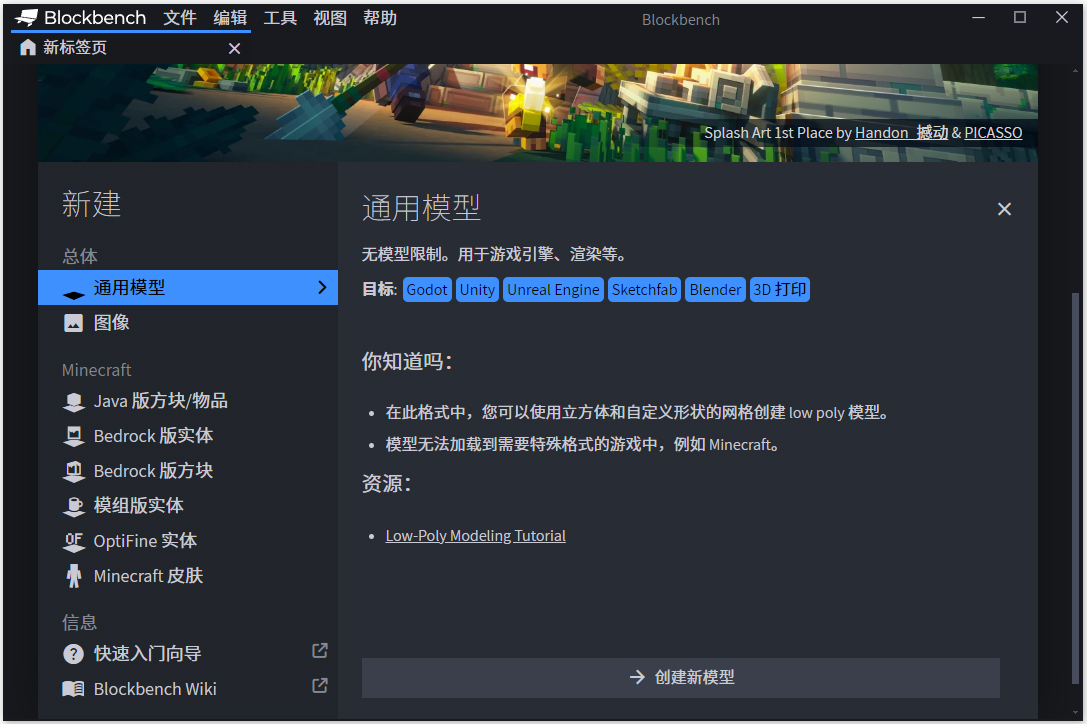Image resolution: width=1087 pixels, height=724 pixels.
Task: Click the Blockbench logo in the title bar
Action: 25,17
